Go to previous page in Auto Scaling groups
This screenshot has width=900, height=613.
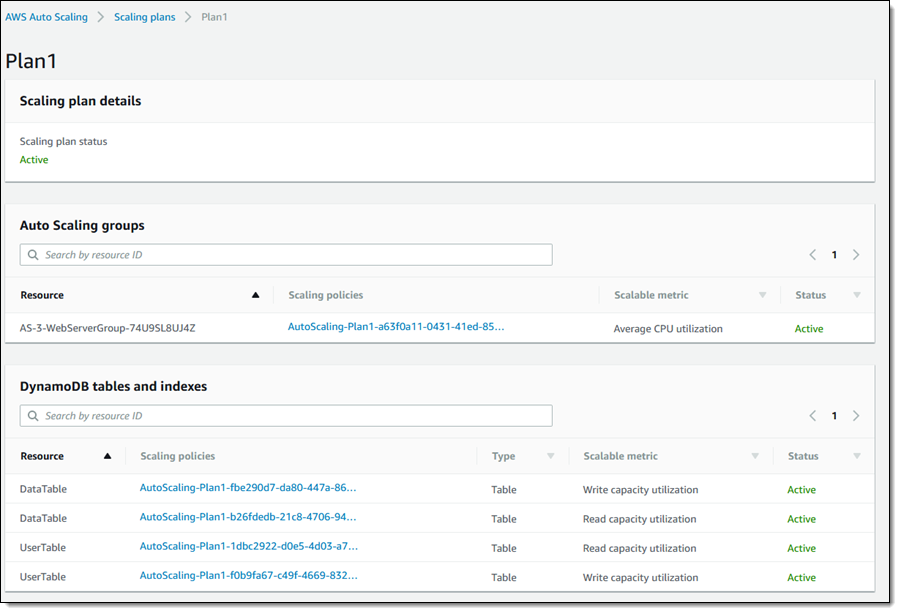click(x=813, y=255)
